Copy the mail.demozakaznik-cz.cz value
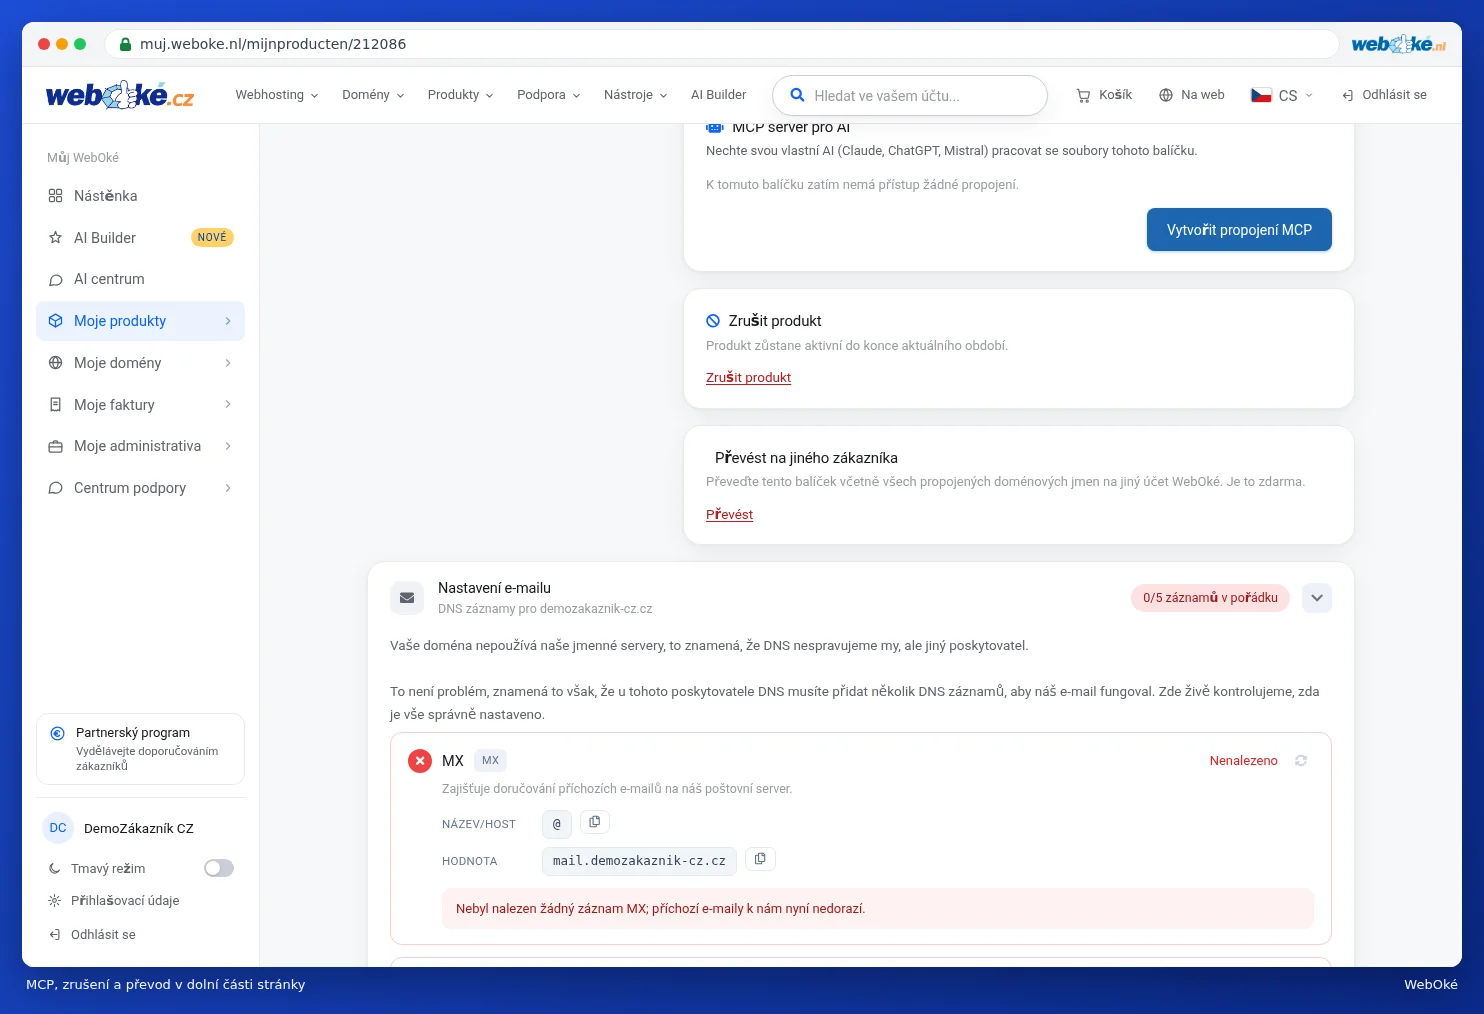Image resolution: width=1484 pixels, height=1014 pixels. (761, 859)
